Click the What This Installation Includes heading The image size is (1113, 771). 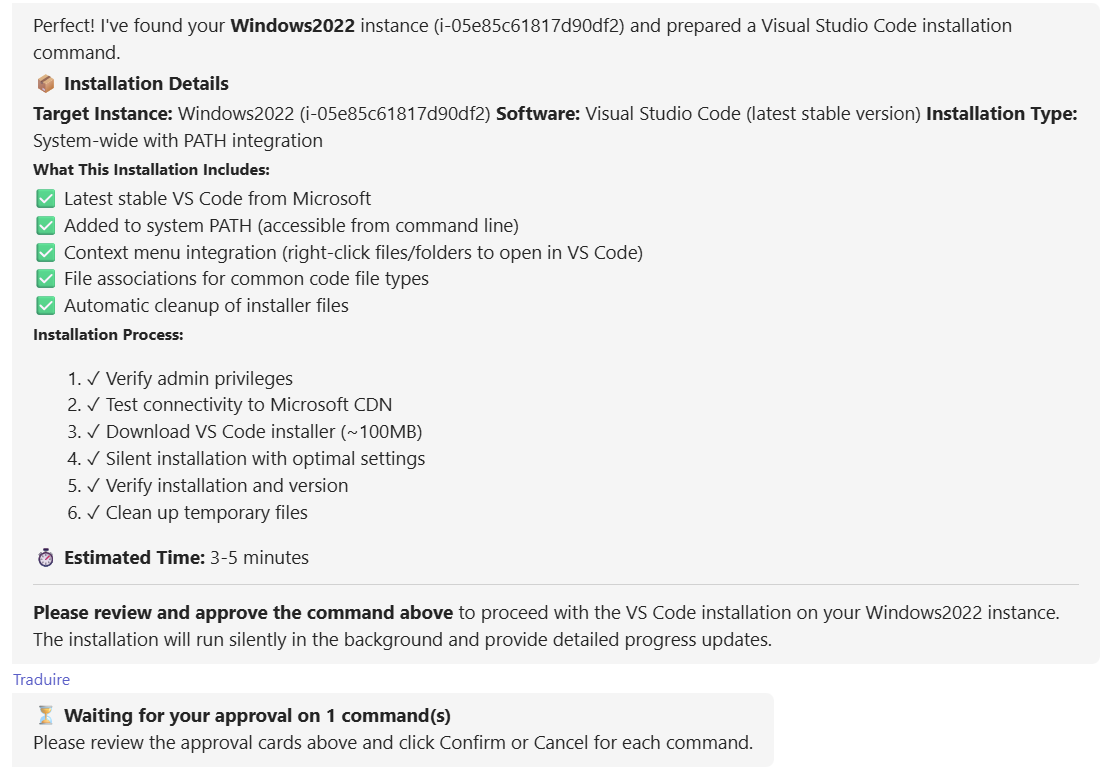click(x=151, y=170)
